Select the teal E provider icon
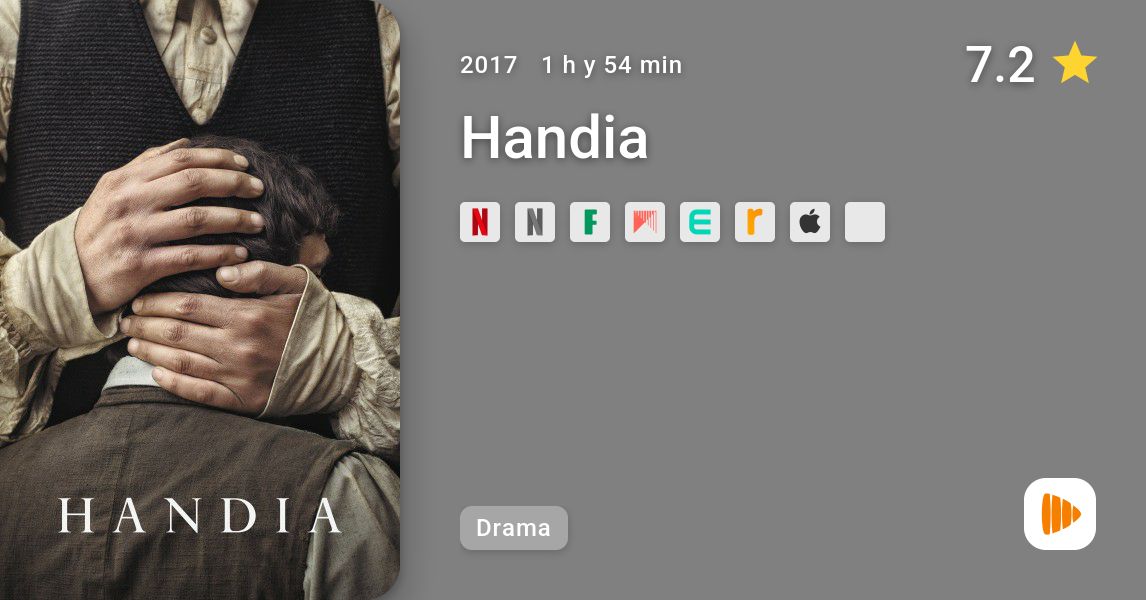Image resolution: width=1146 pixels, height=600 pixels. tap(700, 222)
